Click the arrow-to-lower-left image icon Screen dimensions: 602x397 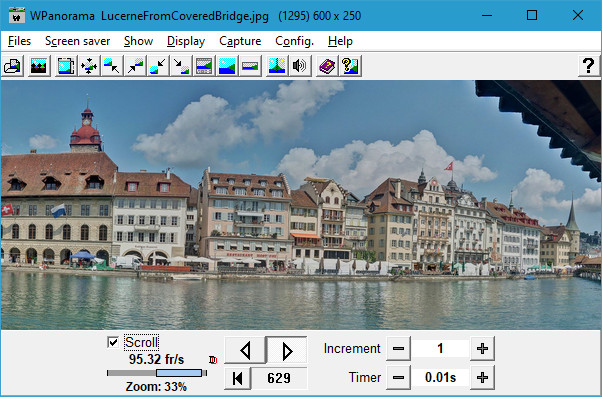tap(158, 66)
